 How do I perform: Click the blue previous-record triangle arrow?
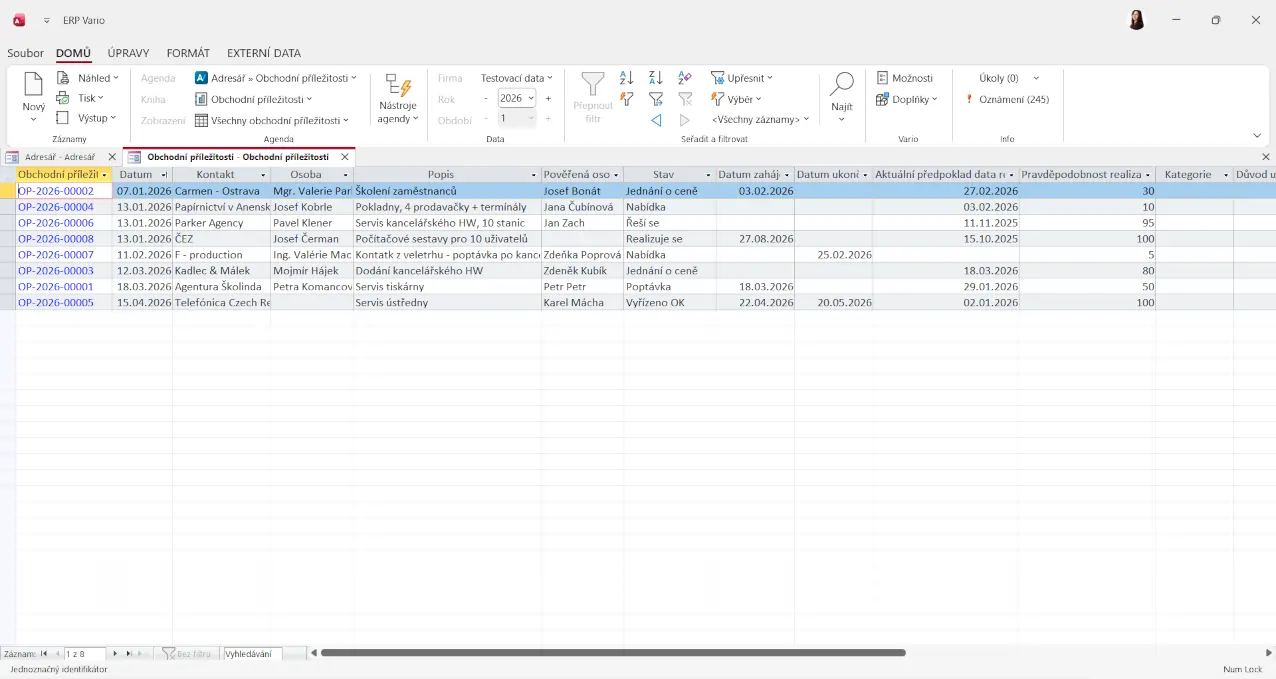click(656, 120)
